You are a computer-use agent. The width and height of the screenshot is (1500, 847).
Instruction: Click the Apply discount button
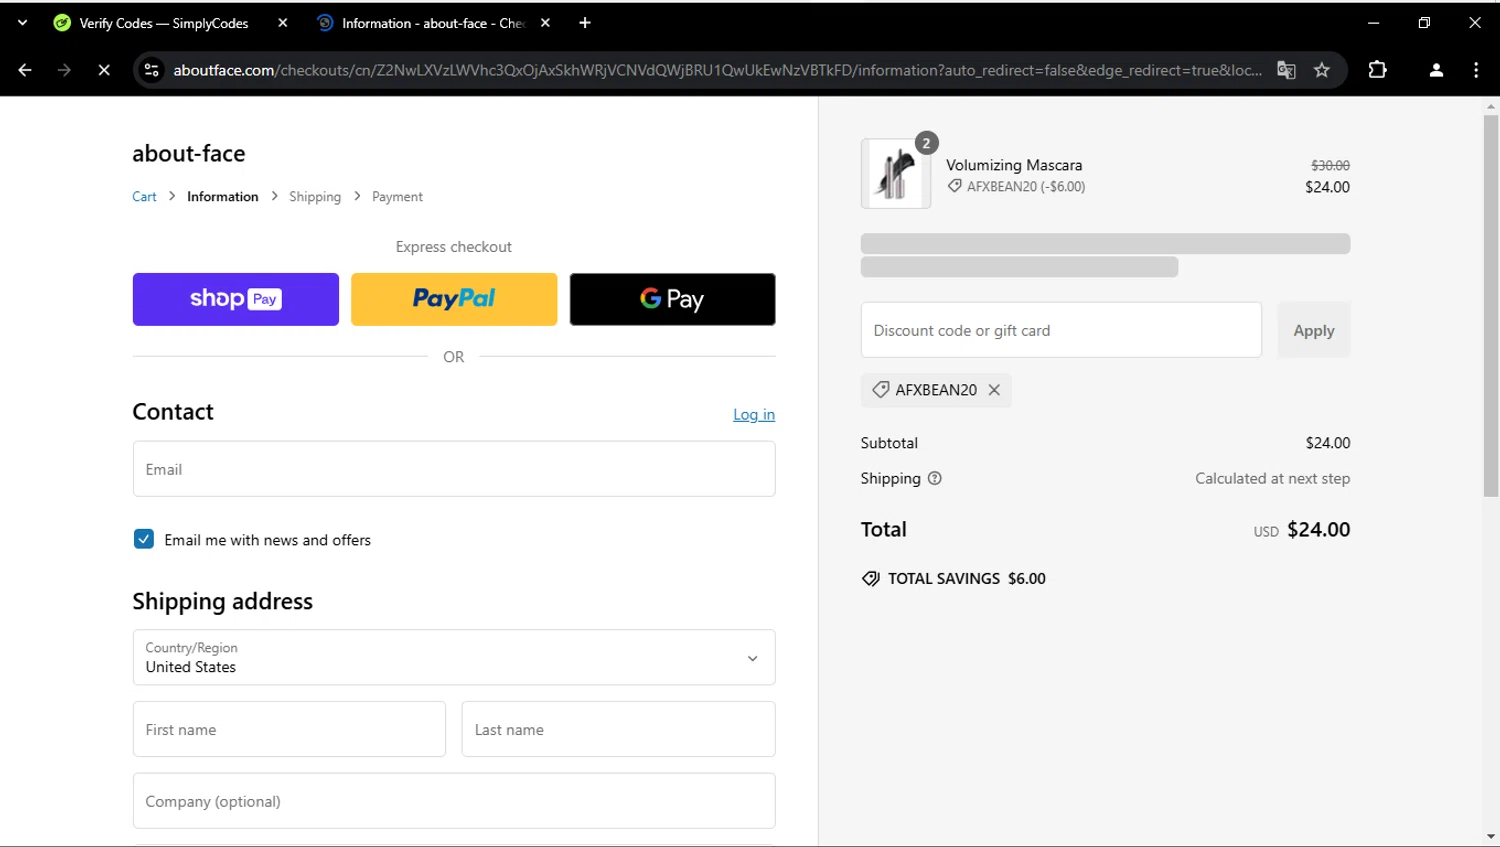(1314, 330)
